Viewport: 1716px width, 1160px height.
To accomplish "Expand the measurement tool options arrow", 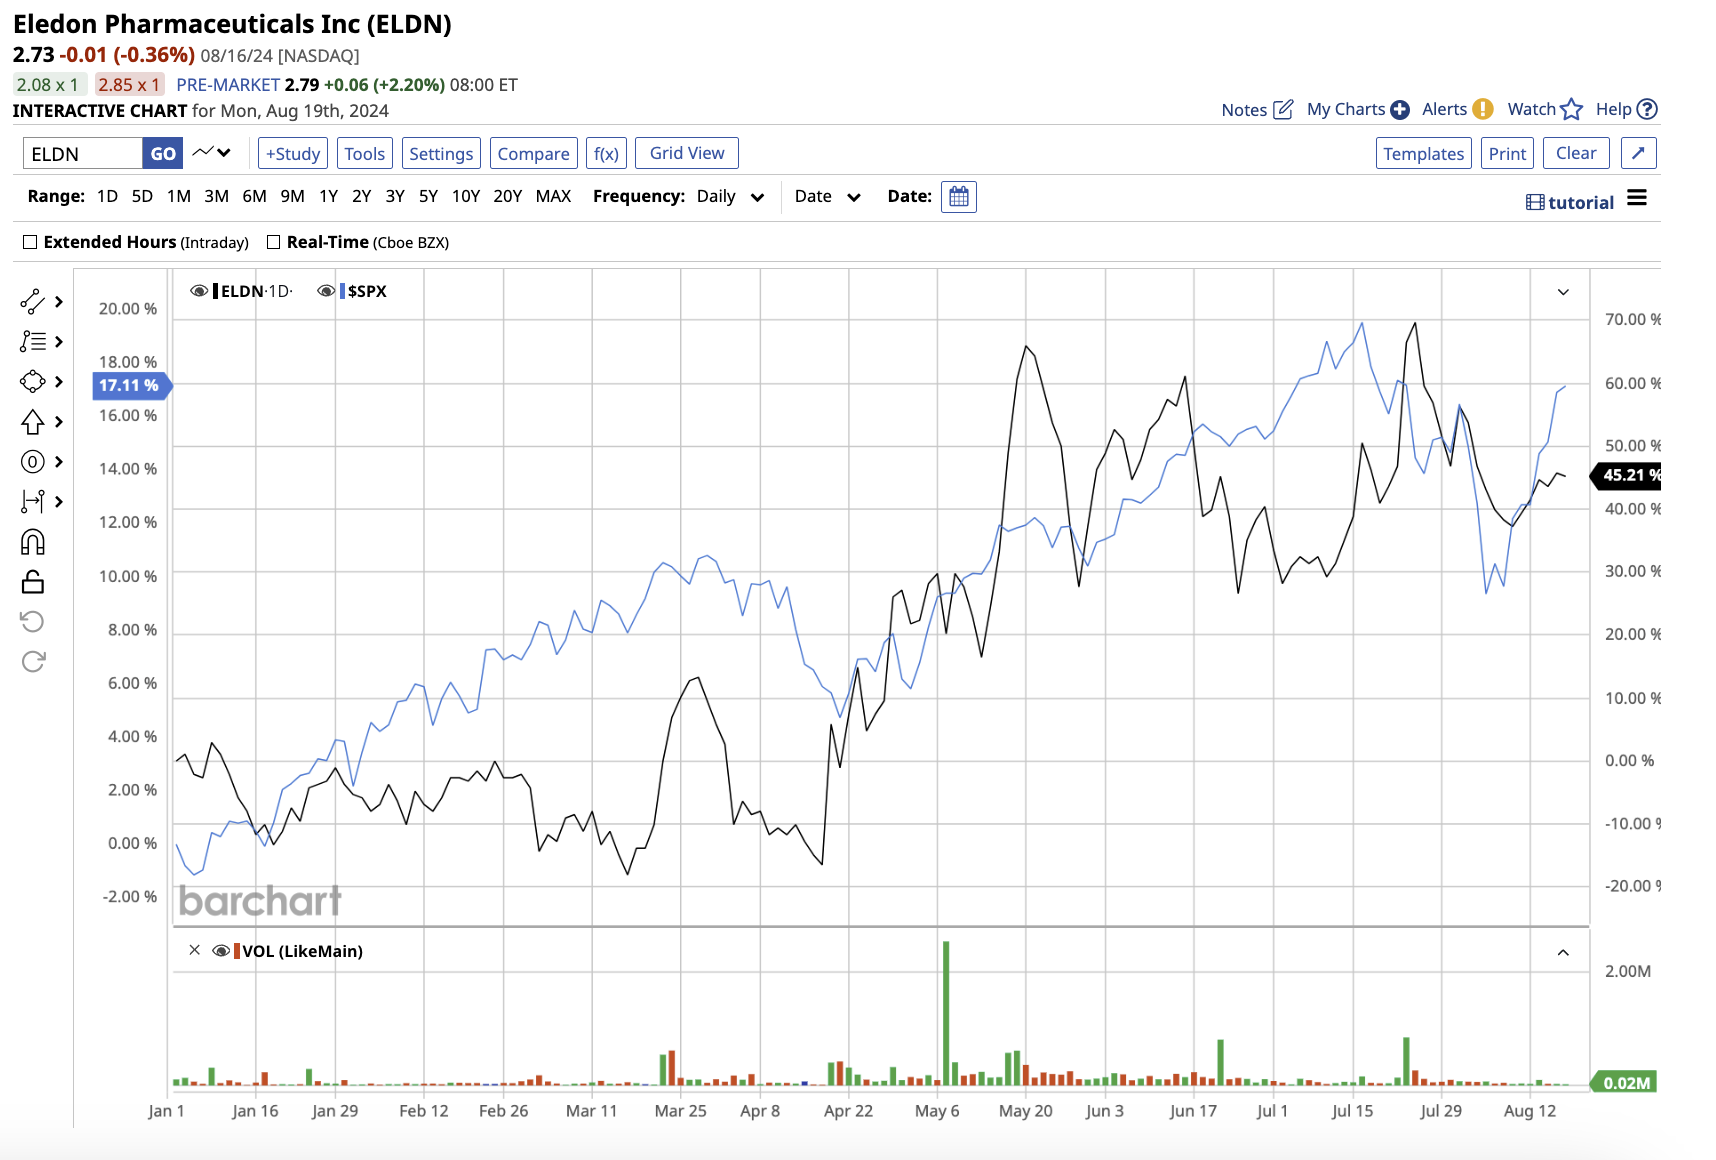I will 59,501.
